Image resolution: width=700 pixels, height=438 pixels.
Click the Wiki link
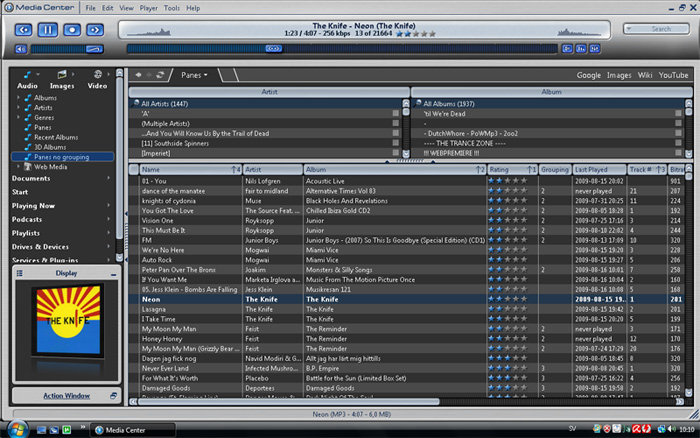pyautogui.click(x=645, y=75)
